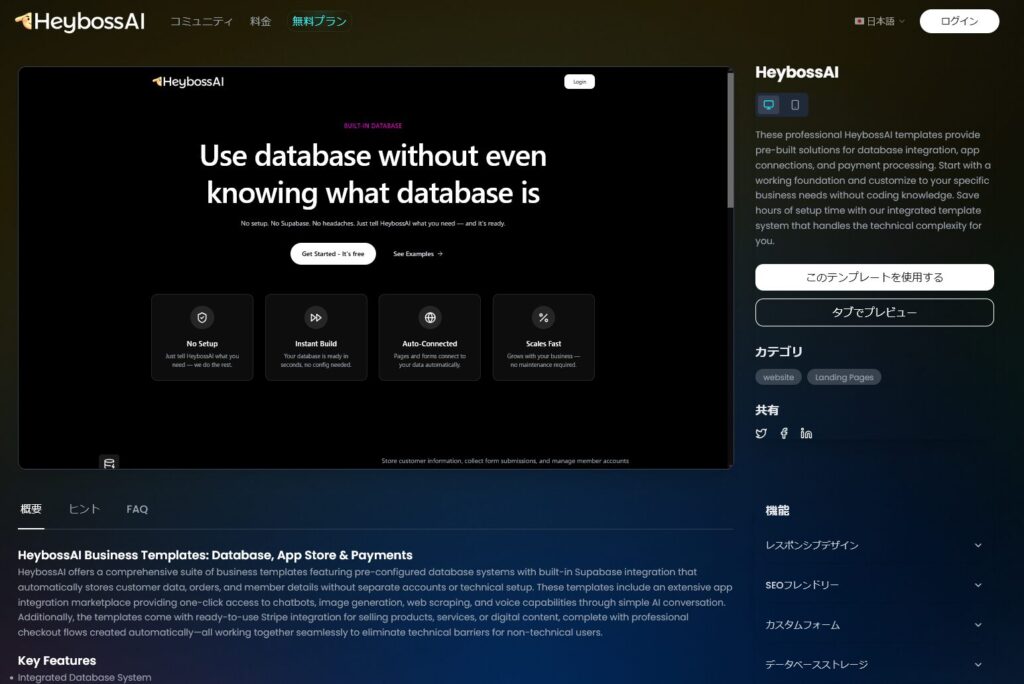Click the 'BUILT-IN DATABASE' label in preview

(x=373, y=125)
